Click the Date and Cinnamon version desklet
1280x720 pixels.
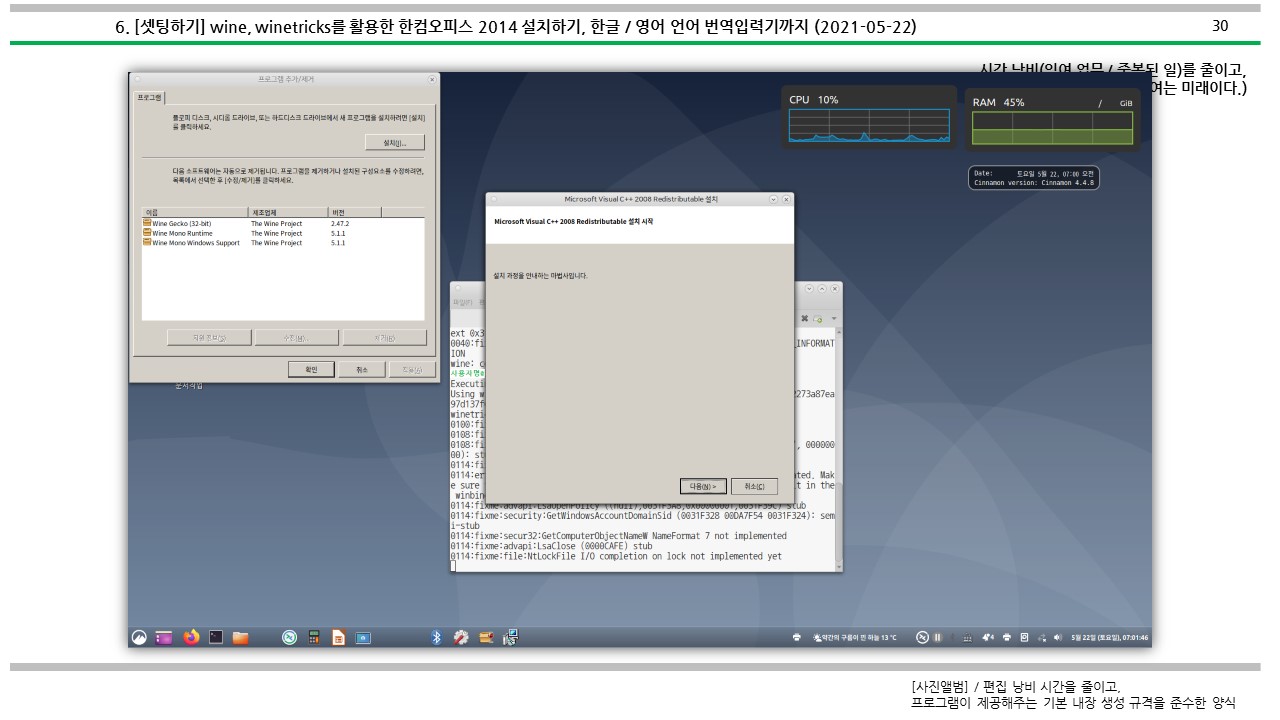pos(1034,177)
